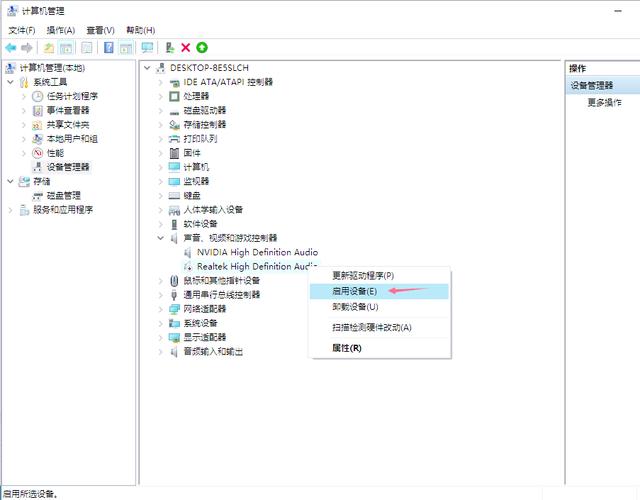Open the 文件(F) menu
This screenshot has width=640, height=500.
pyautogui.click(x=22, y=30)
